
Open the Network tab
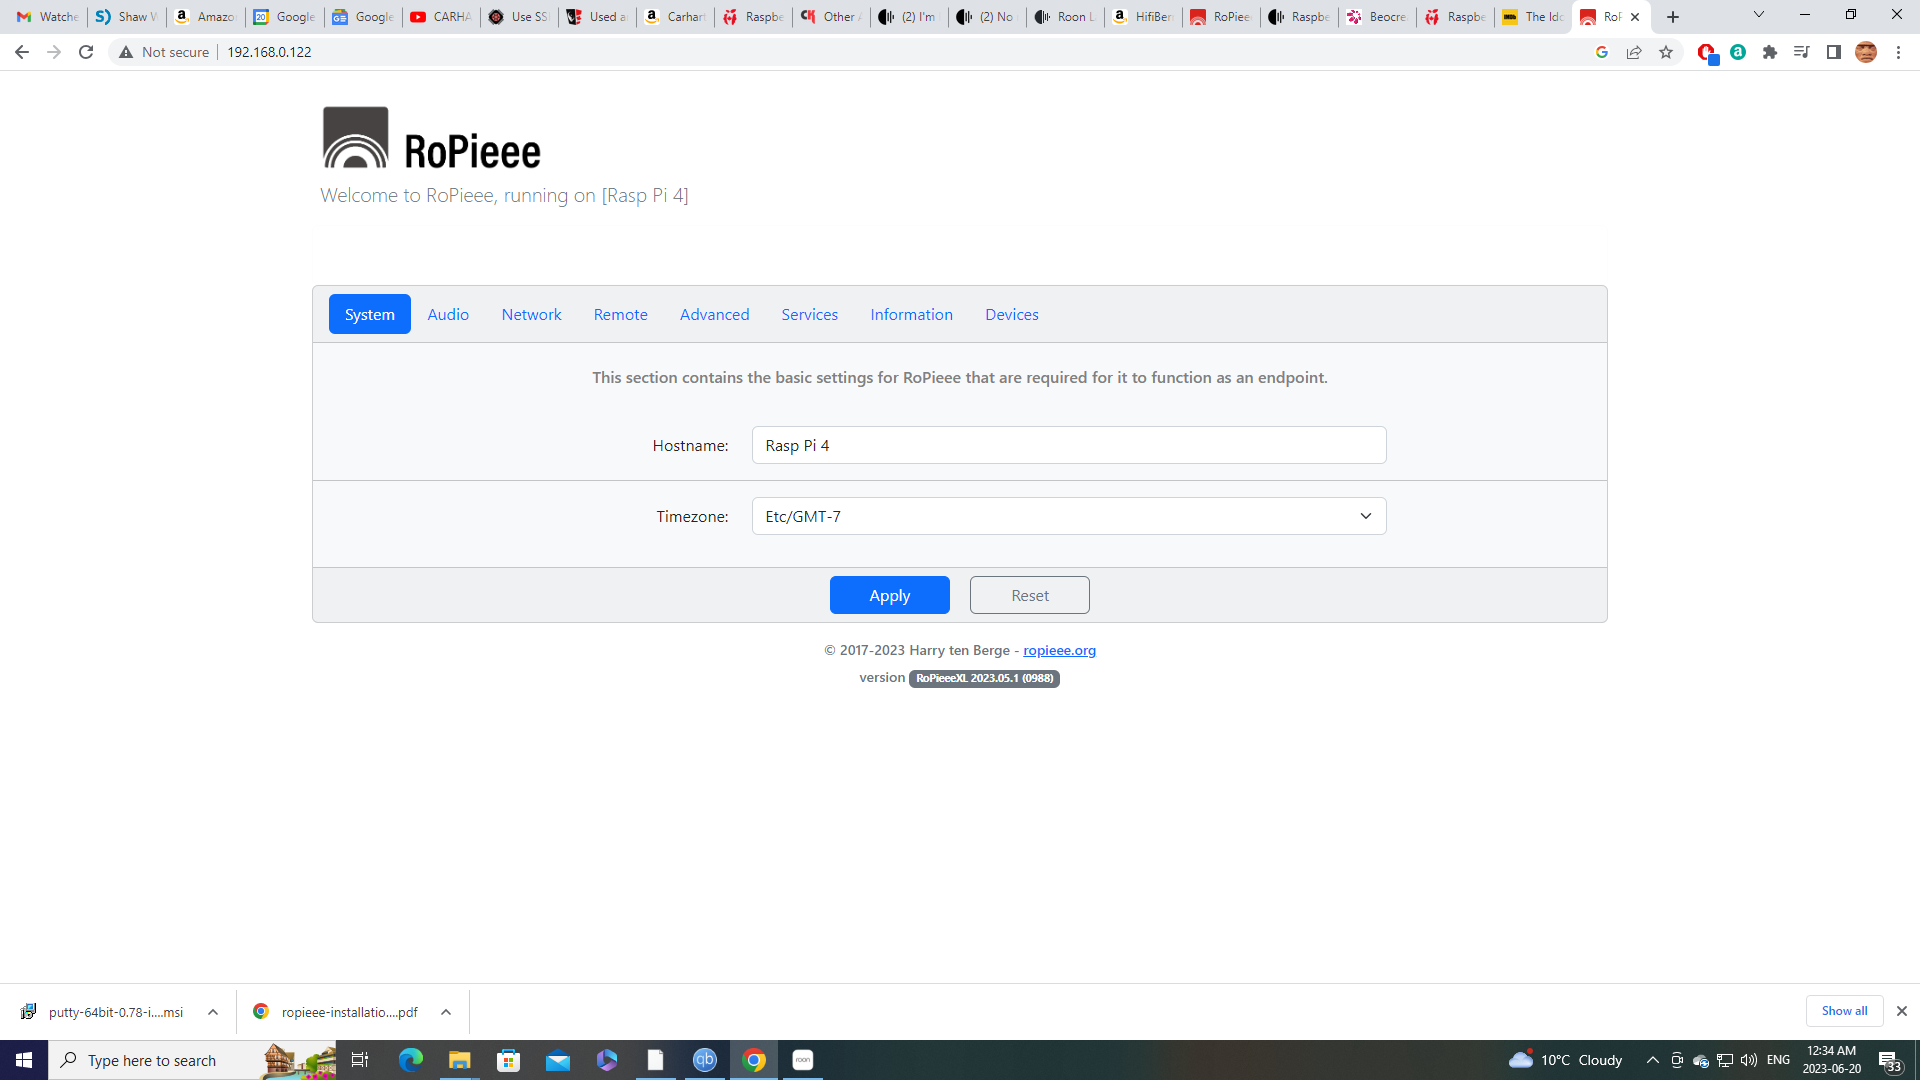click(531, 314)
